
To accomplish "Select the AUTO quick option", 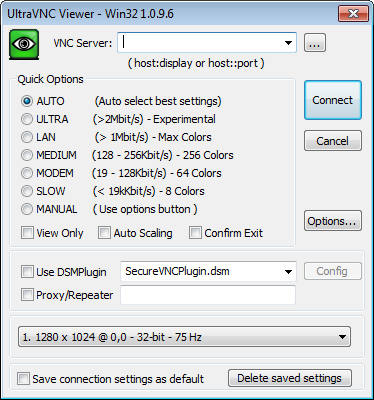I will pos(27,101).
